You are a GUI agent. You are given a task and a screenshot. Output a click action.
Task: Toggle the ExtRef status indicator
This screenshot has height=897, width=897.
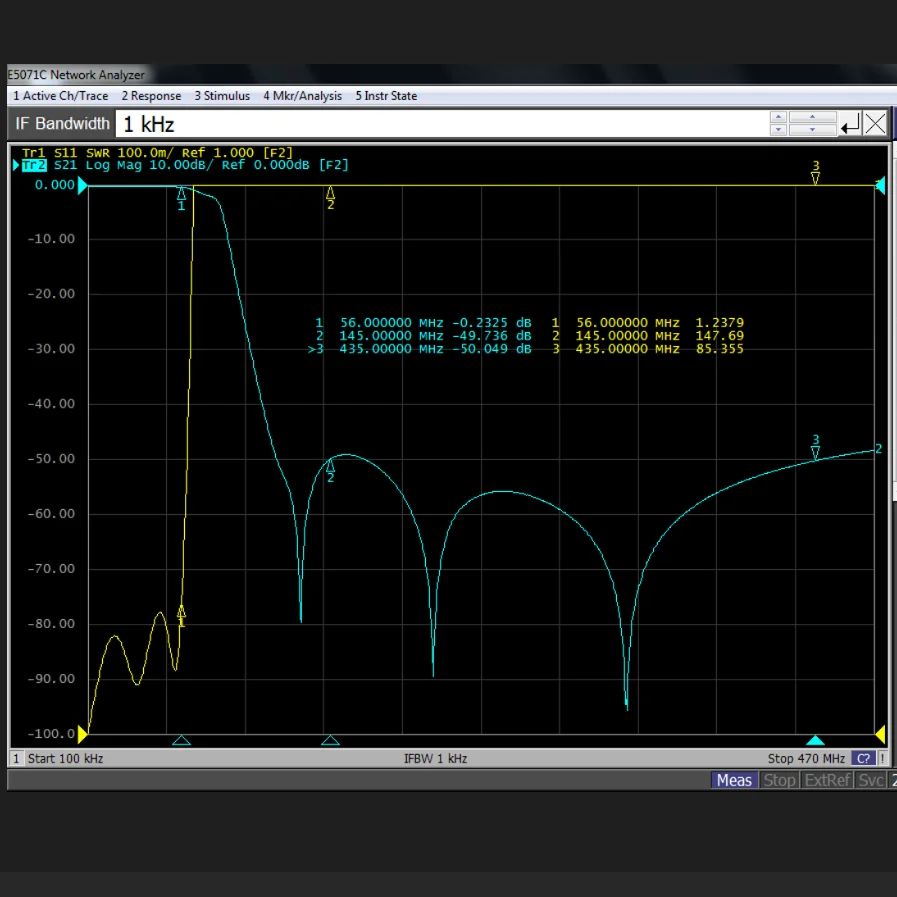pyautogui.click(x=827, y=780)
